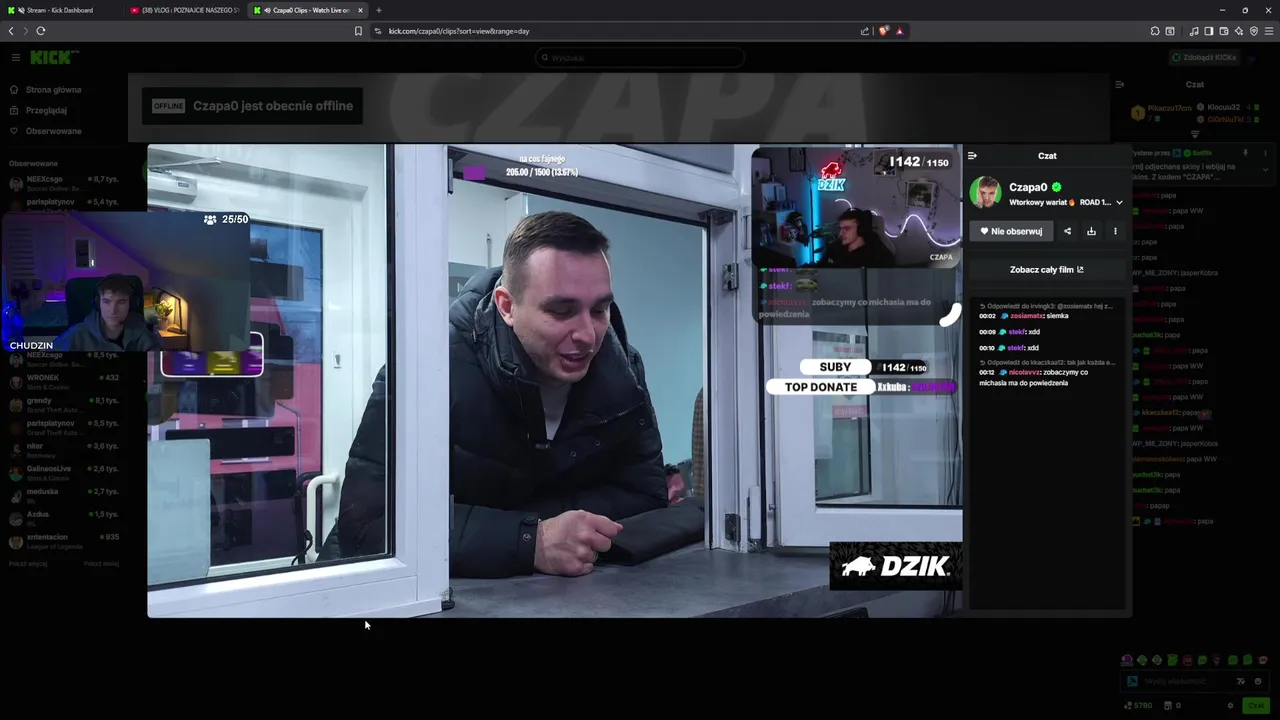Open the clip's three-dot options menu
The width and height of the screenshot is (1280, 720).
pyautogui.click(x=1115, y=231)
